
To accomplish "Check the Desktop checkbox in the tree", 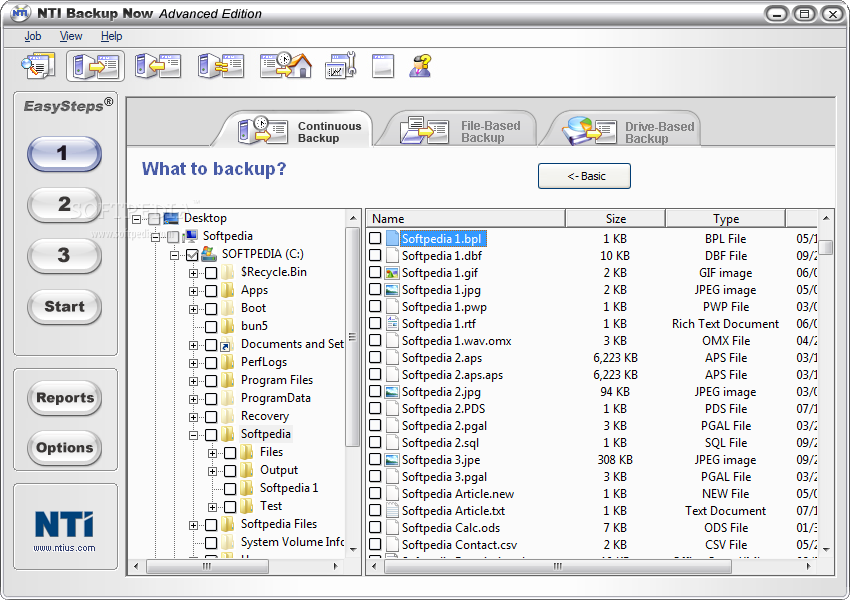I will (154, 219).
